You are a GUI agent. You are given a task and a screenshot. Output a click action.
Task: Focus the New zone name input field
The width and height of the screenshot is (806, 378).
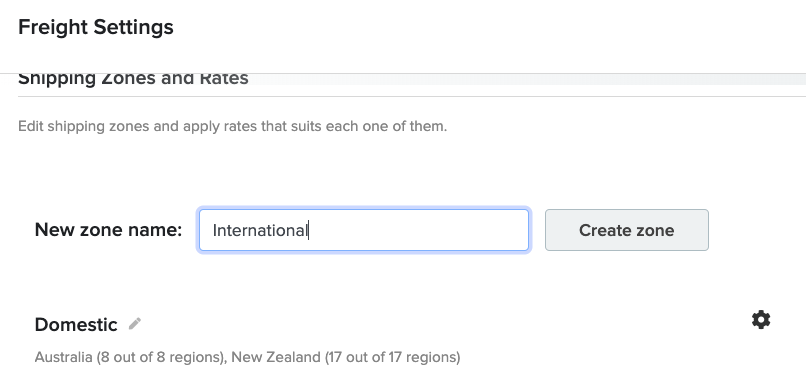pos(364,230)
